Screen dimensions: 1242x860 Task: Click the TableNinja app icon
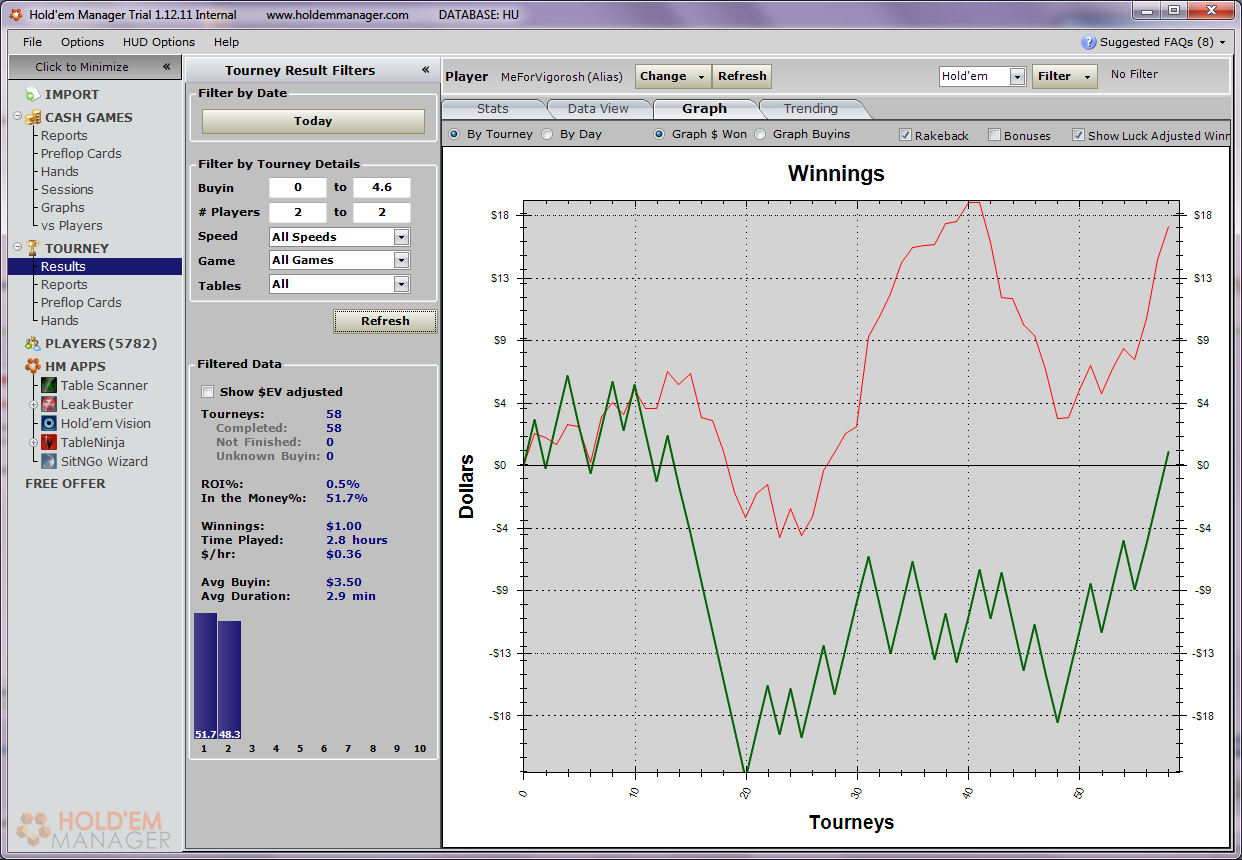click(x=49, y=442)
